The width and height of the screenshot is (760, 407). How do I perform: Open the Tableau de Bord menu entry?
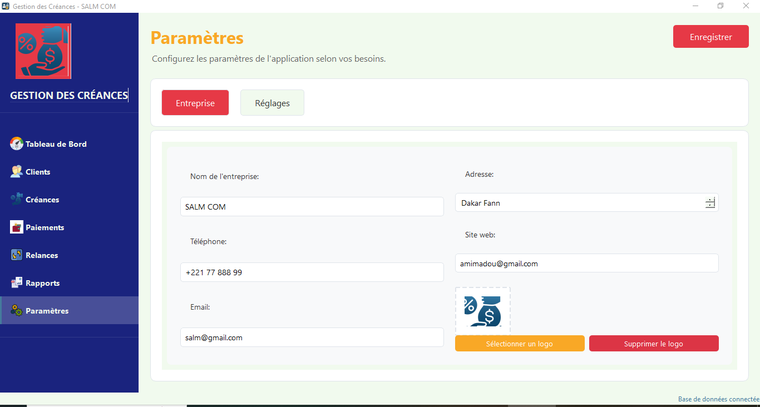click(69, 144)
